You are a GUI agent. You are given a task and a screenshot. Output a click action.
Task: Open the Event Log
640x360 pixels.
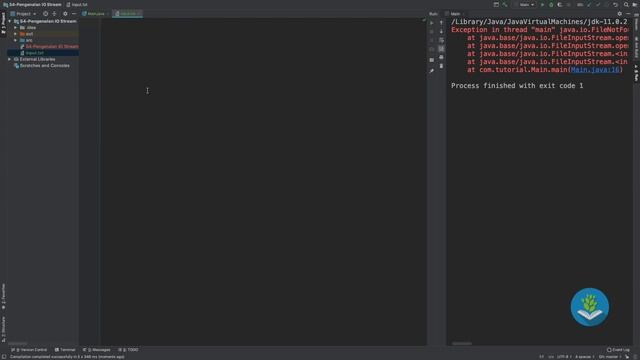coord(618,350)
